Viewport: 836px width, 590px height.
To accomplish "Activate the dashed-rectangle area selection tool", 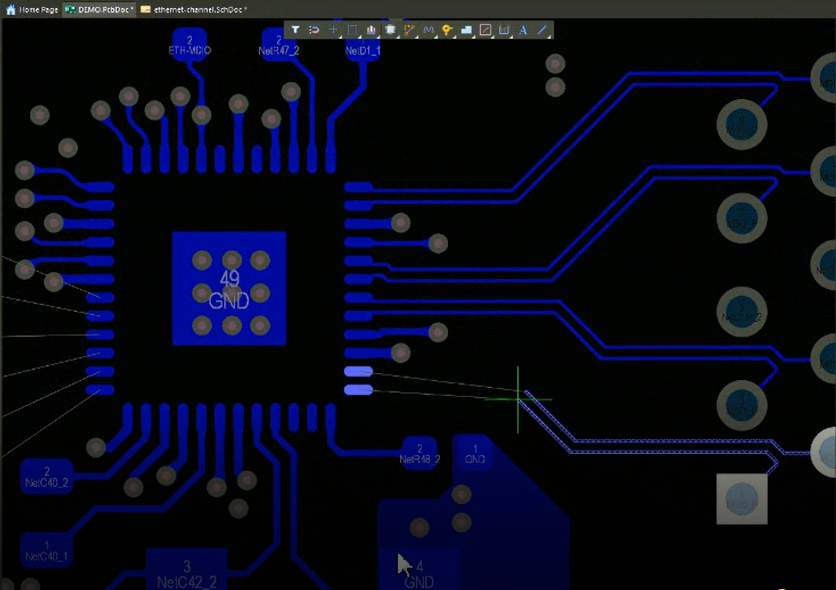I will pyautogui.click(x=352, y=30).
